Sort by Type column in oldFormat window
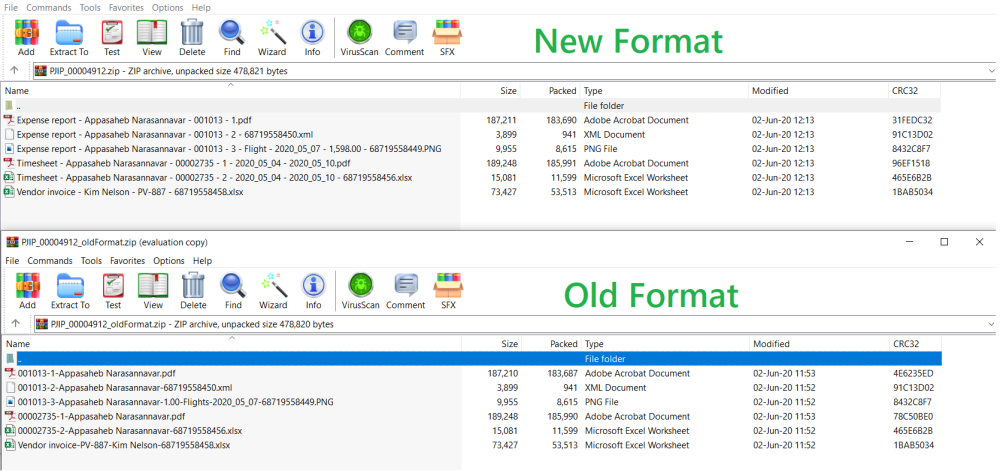Viewport: 1000px width, 474px height. click(x=665, y=344)
